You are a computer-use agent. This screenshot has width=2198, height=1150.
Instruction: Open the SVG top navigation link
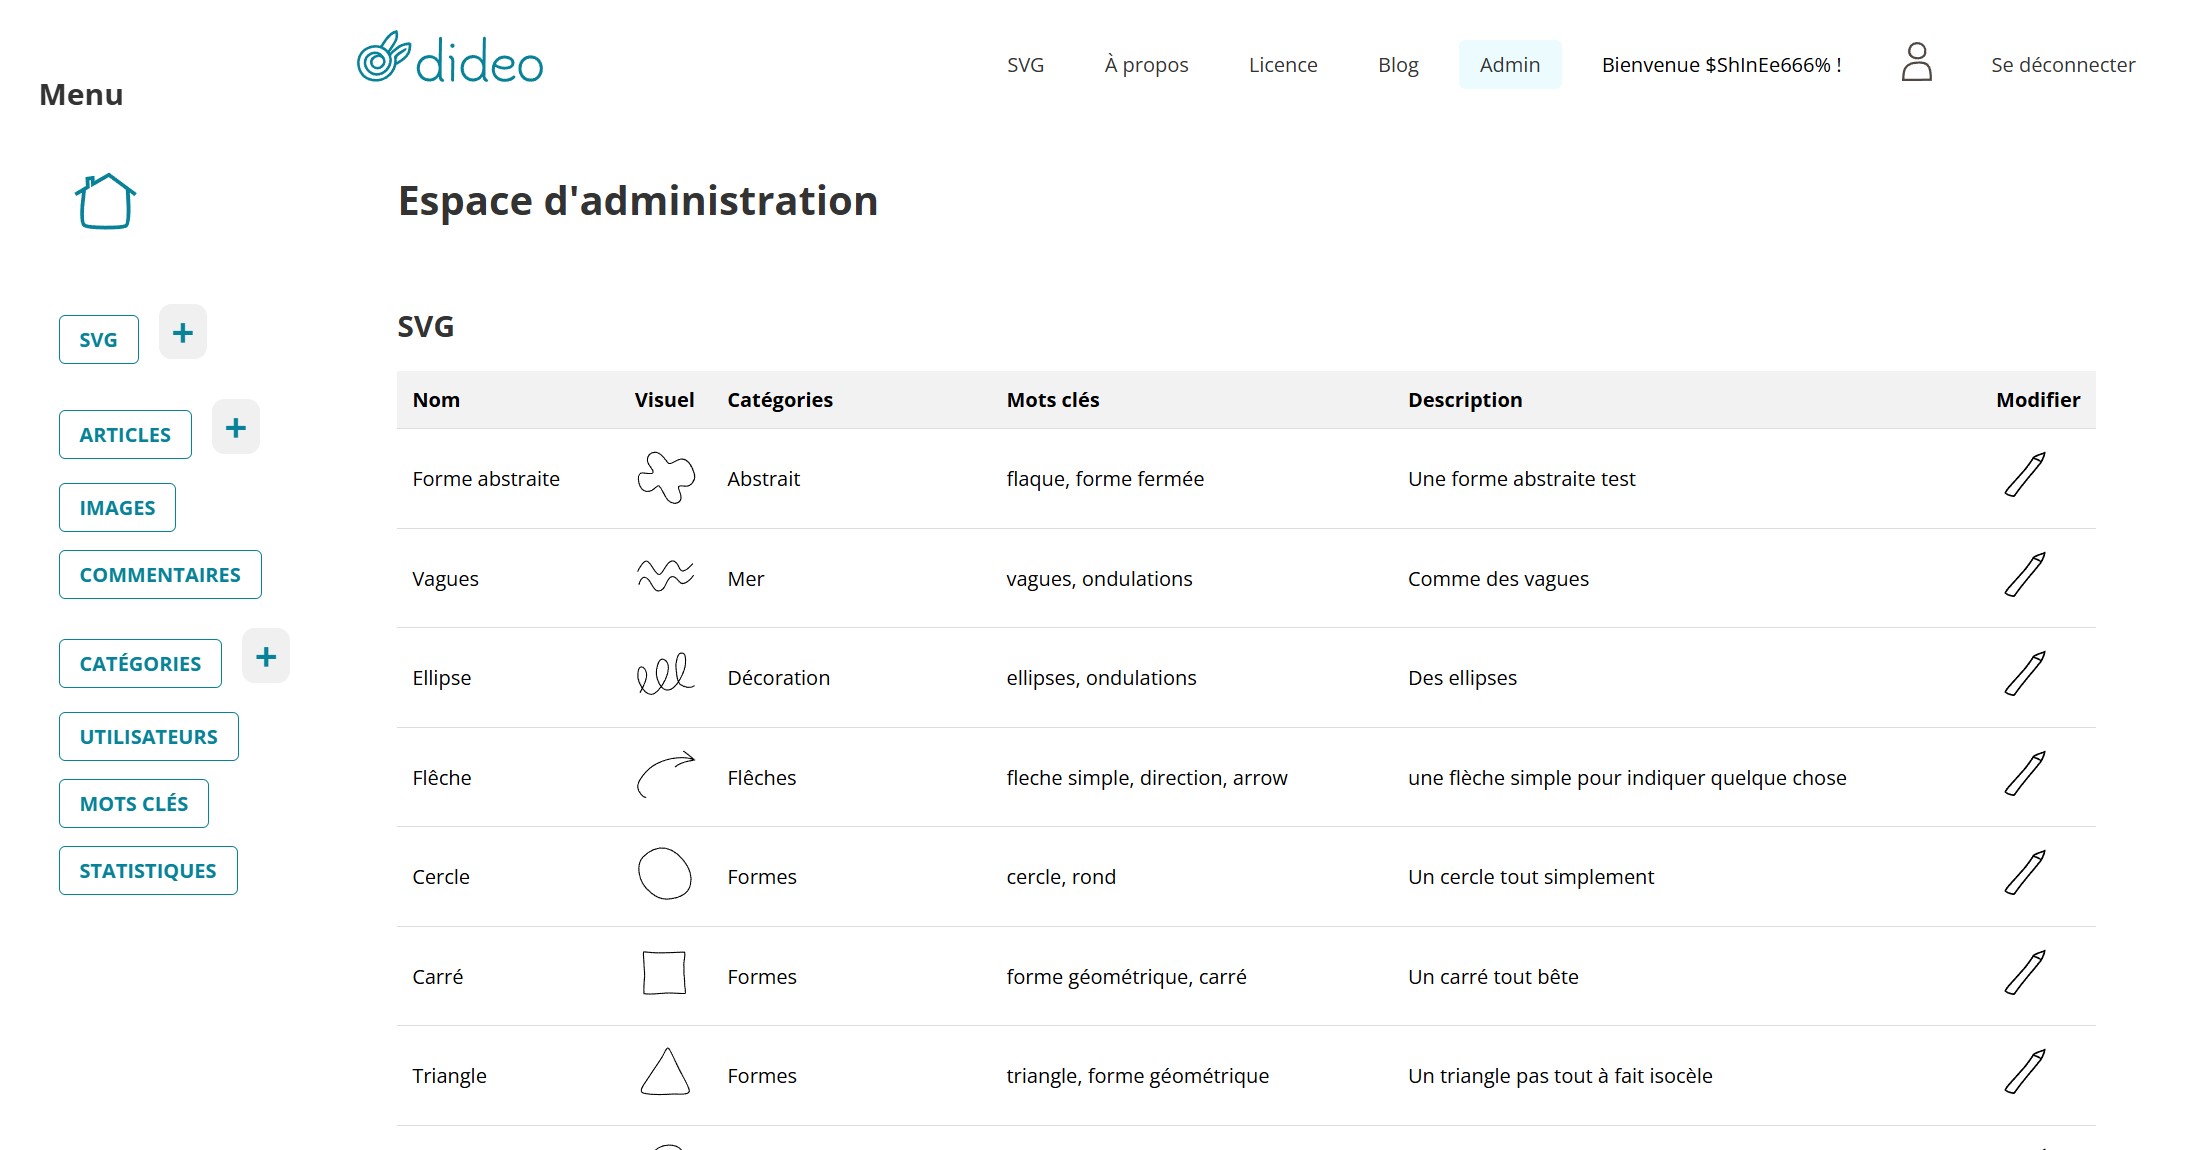[1025, 65]
